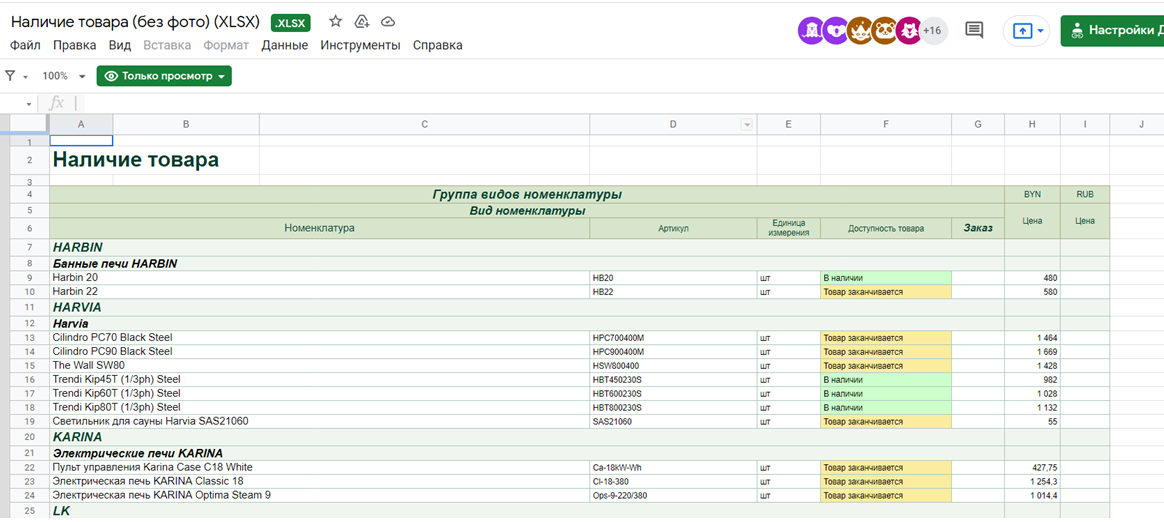Image resolution: width=1164 pixels, height=522 pixels.
Task: Click the pink wolf collaborator avatar
Action: 909,30
